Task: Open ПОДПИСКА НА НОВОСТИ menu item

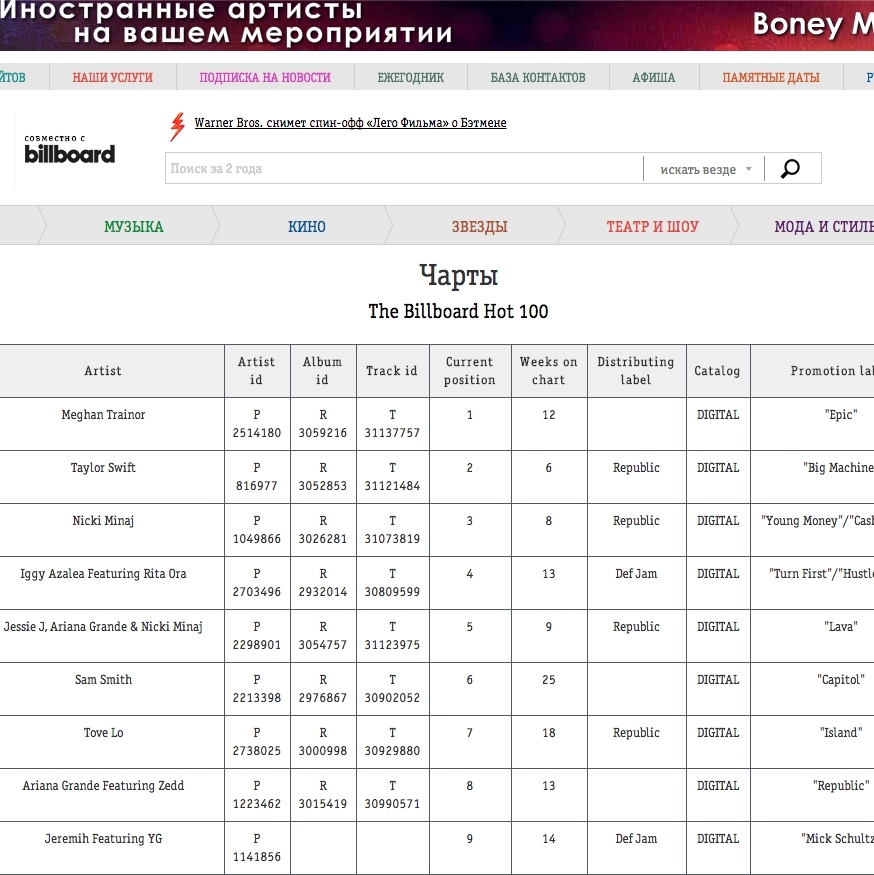Action: point(265,77)
